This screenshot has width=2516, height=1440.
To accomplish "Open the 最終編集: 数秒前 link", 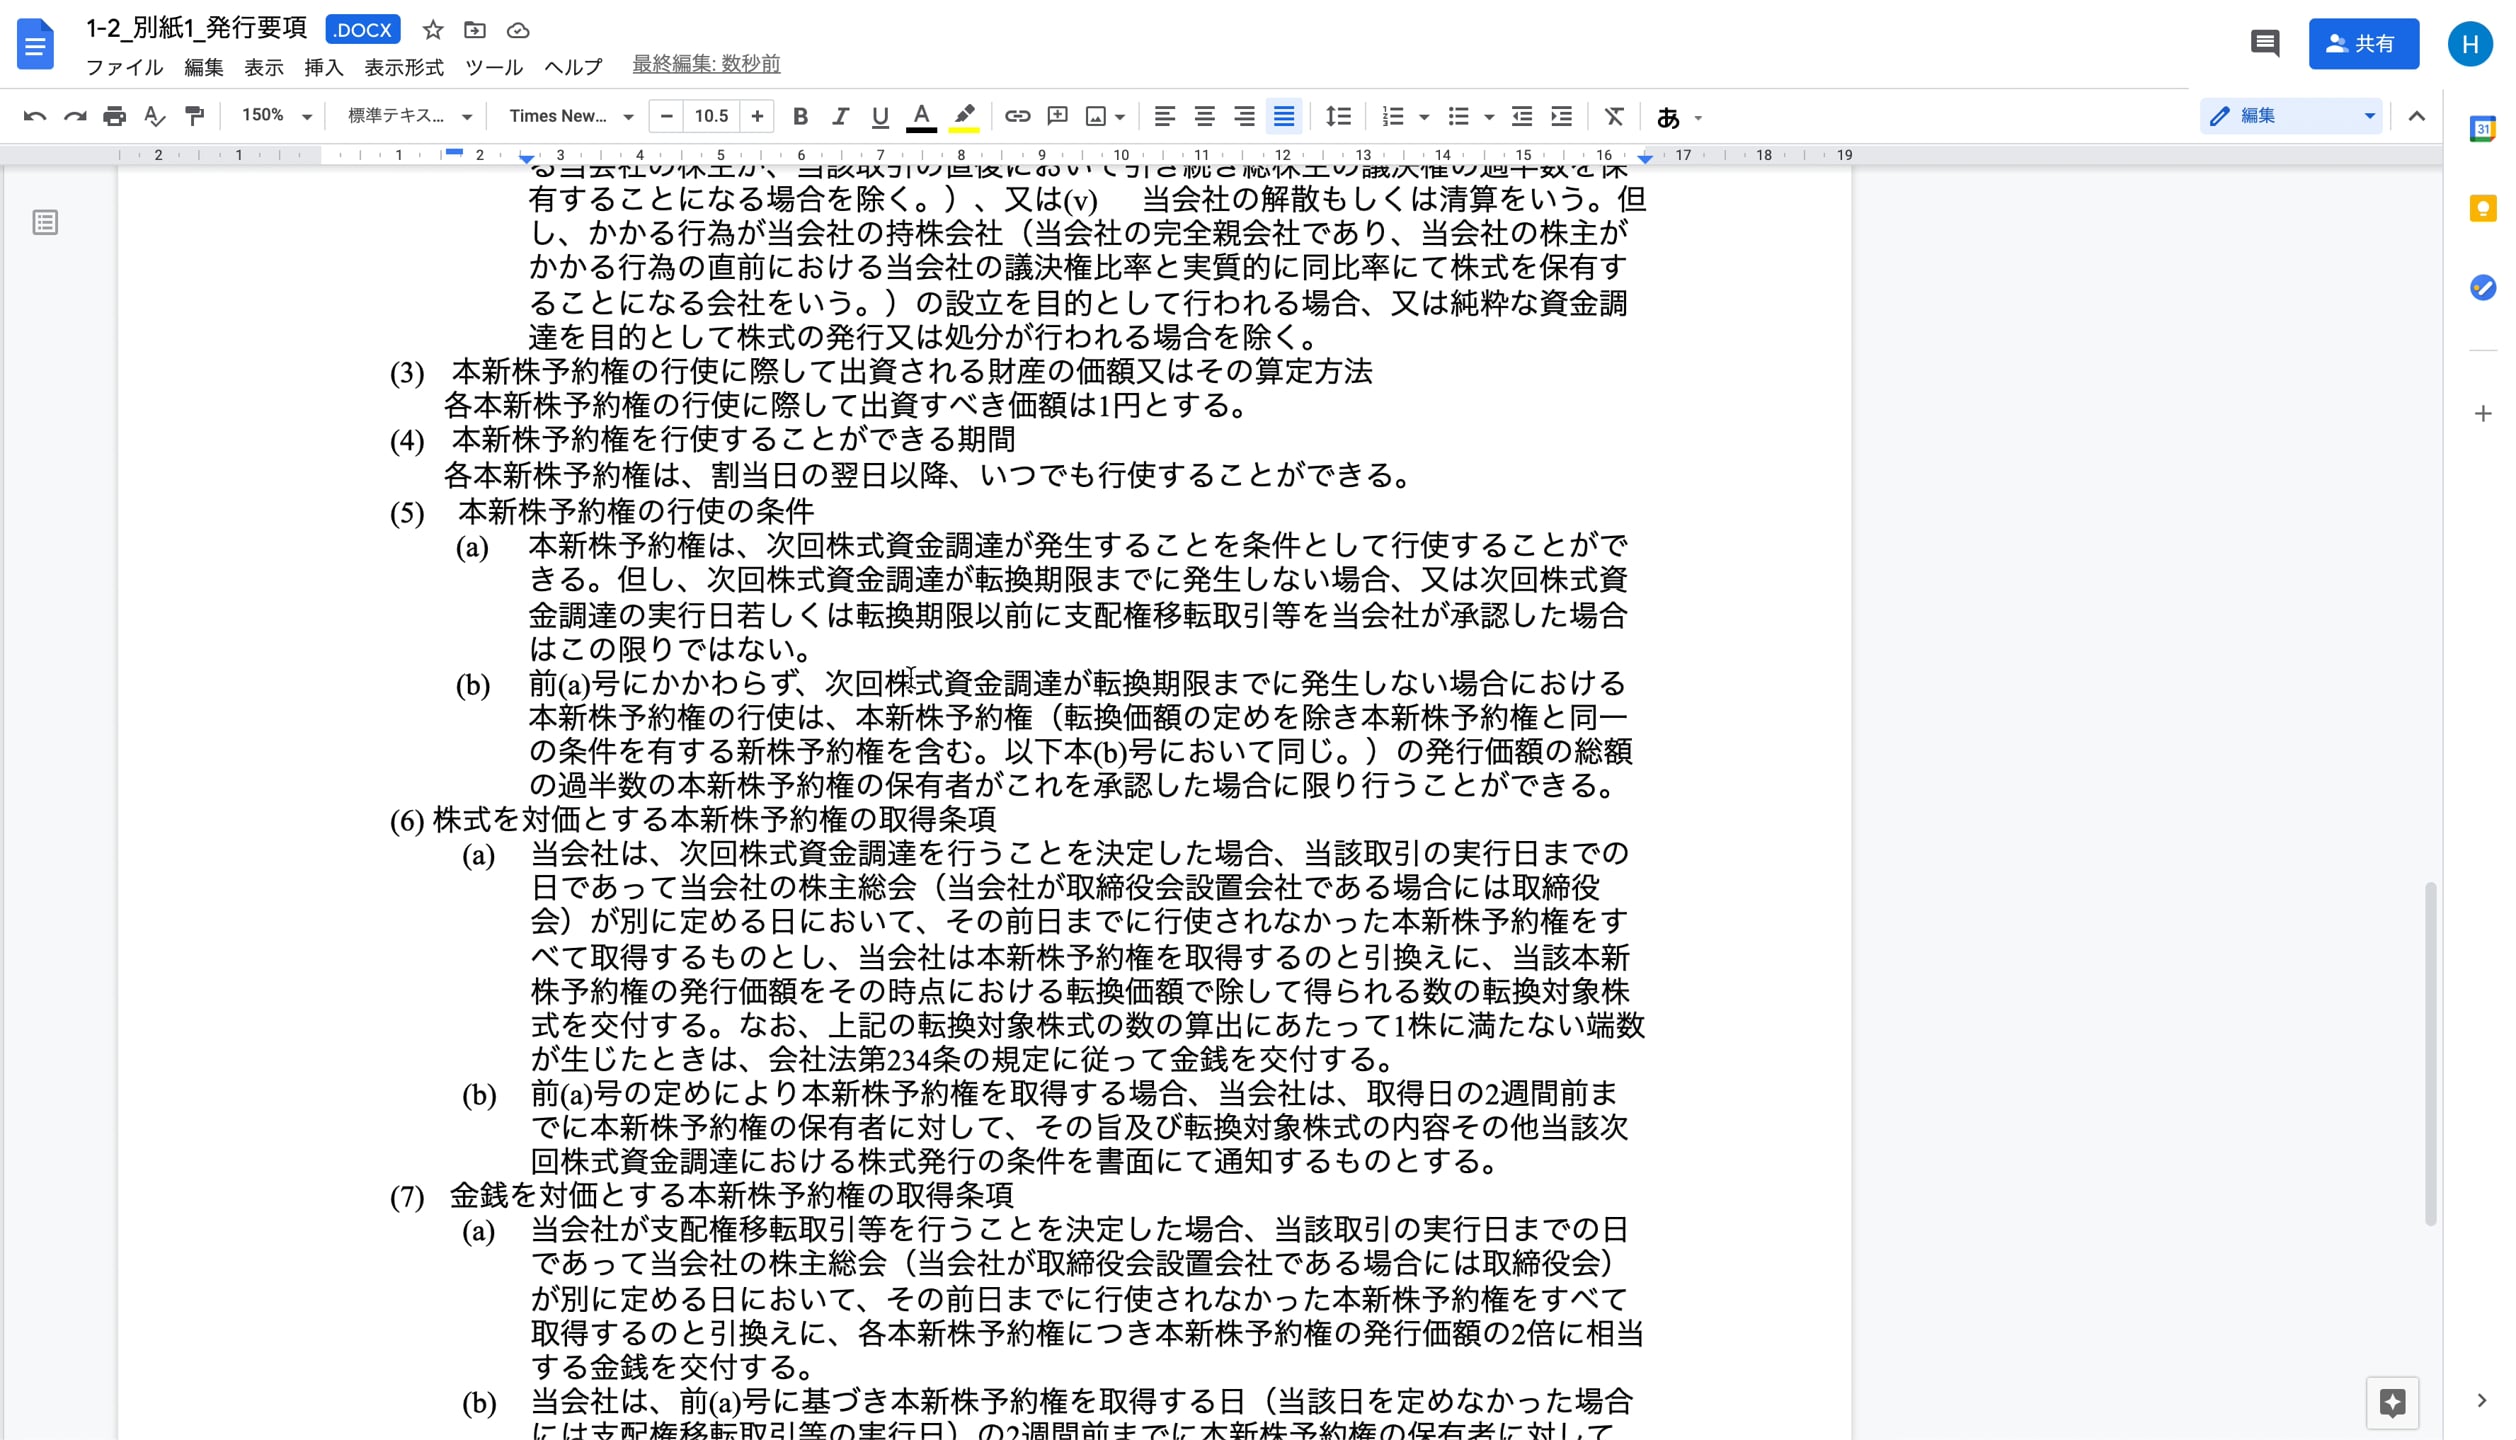I will click(x=706, y=64).
